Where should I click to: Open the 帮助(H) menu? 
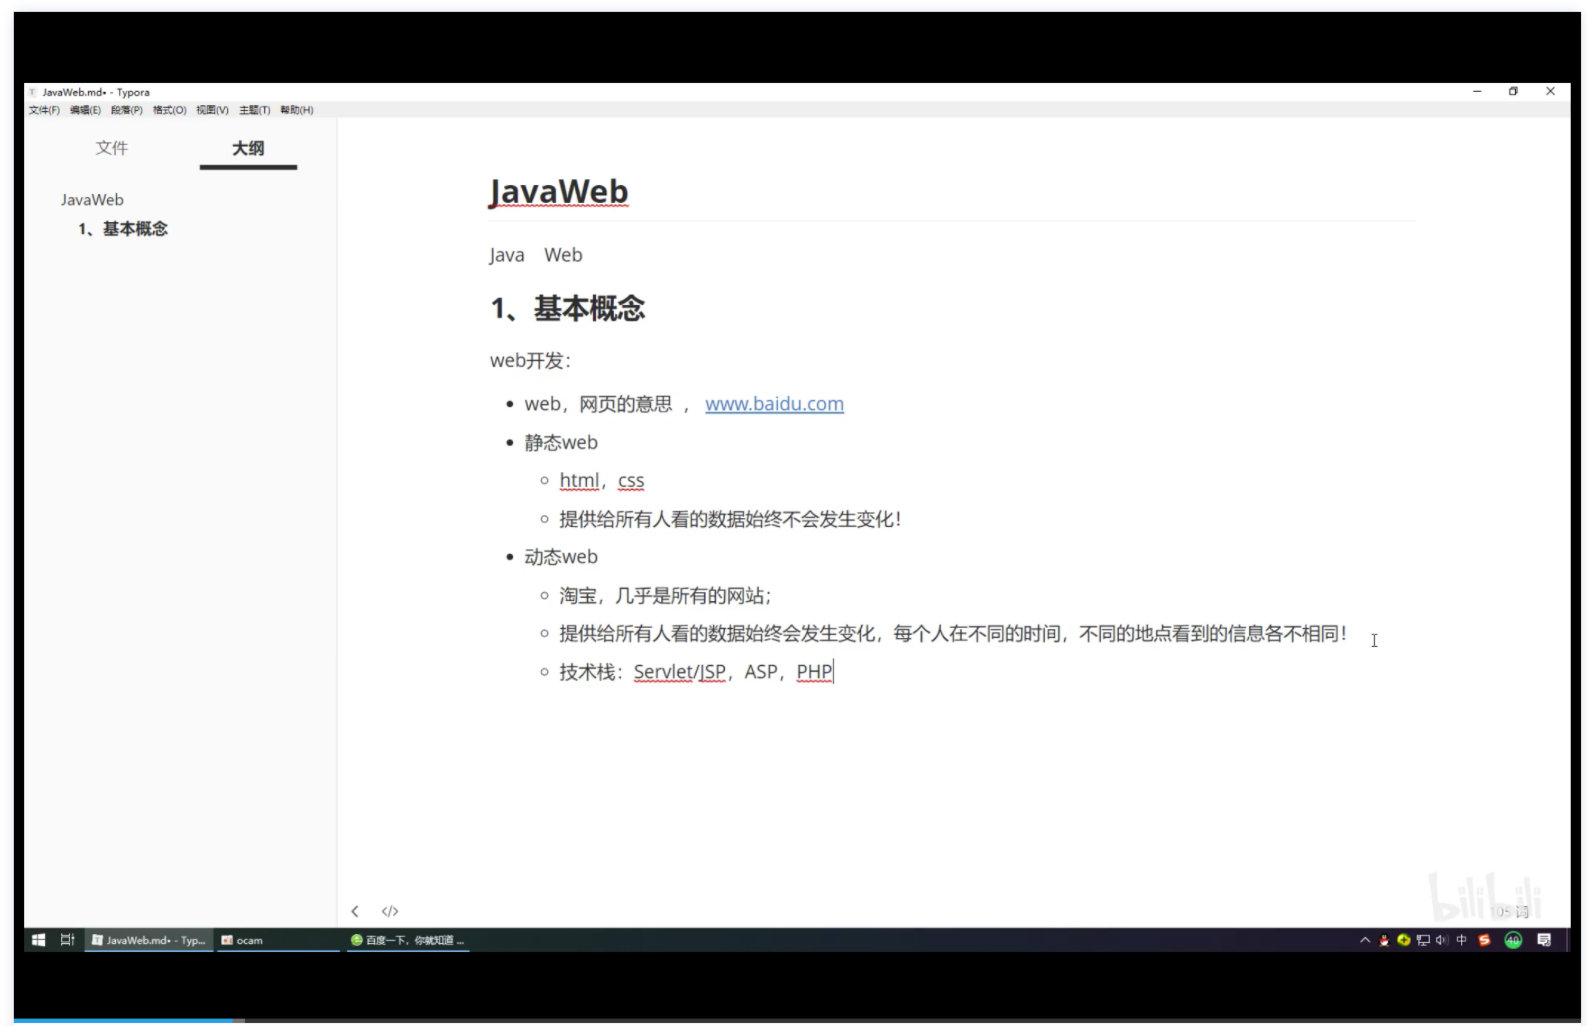(x=297, y=110)
